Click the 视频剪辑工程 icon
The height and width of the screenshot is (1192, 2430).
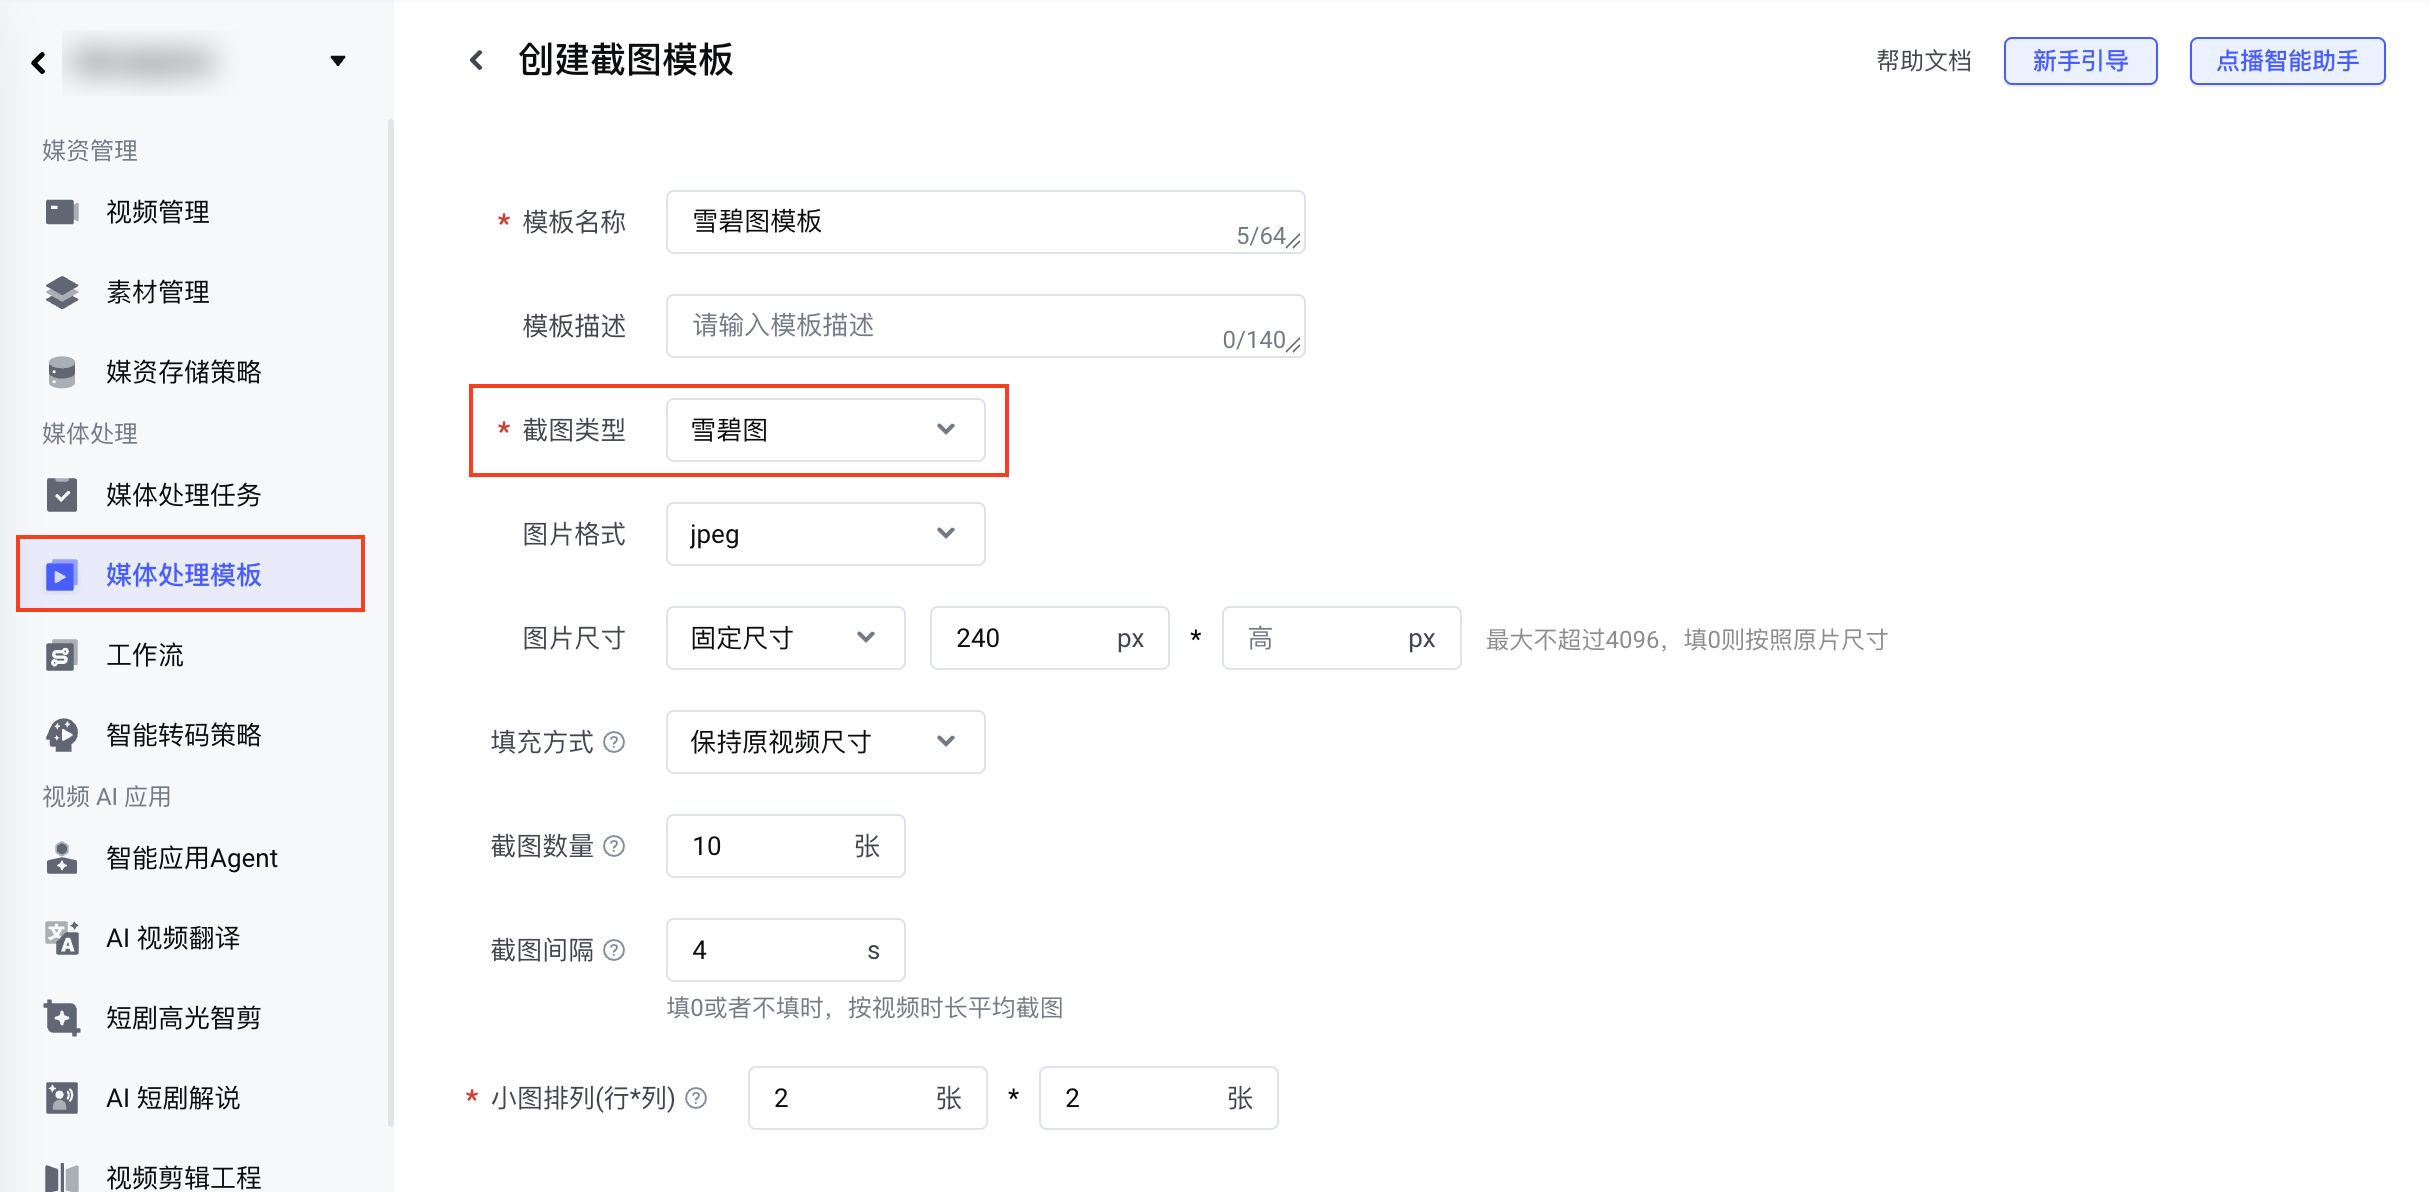[62, 1177]
